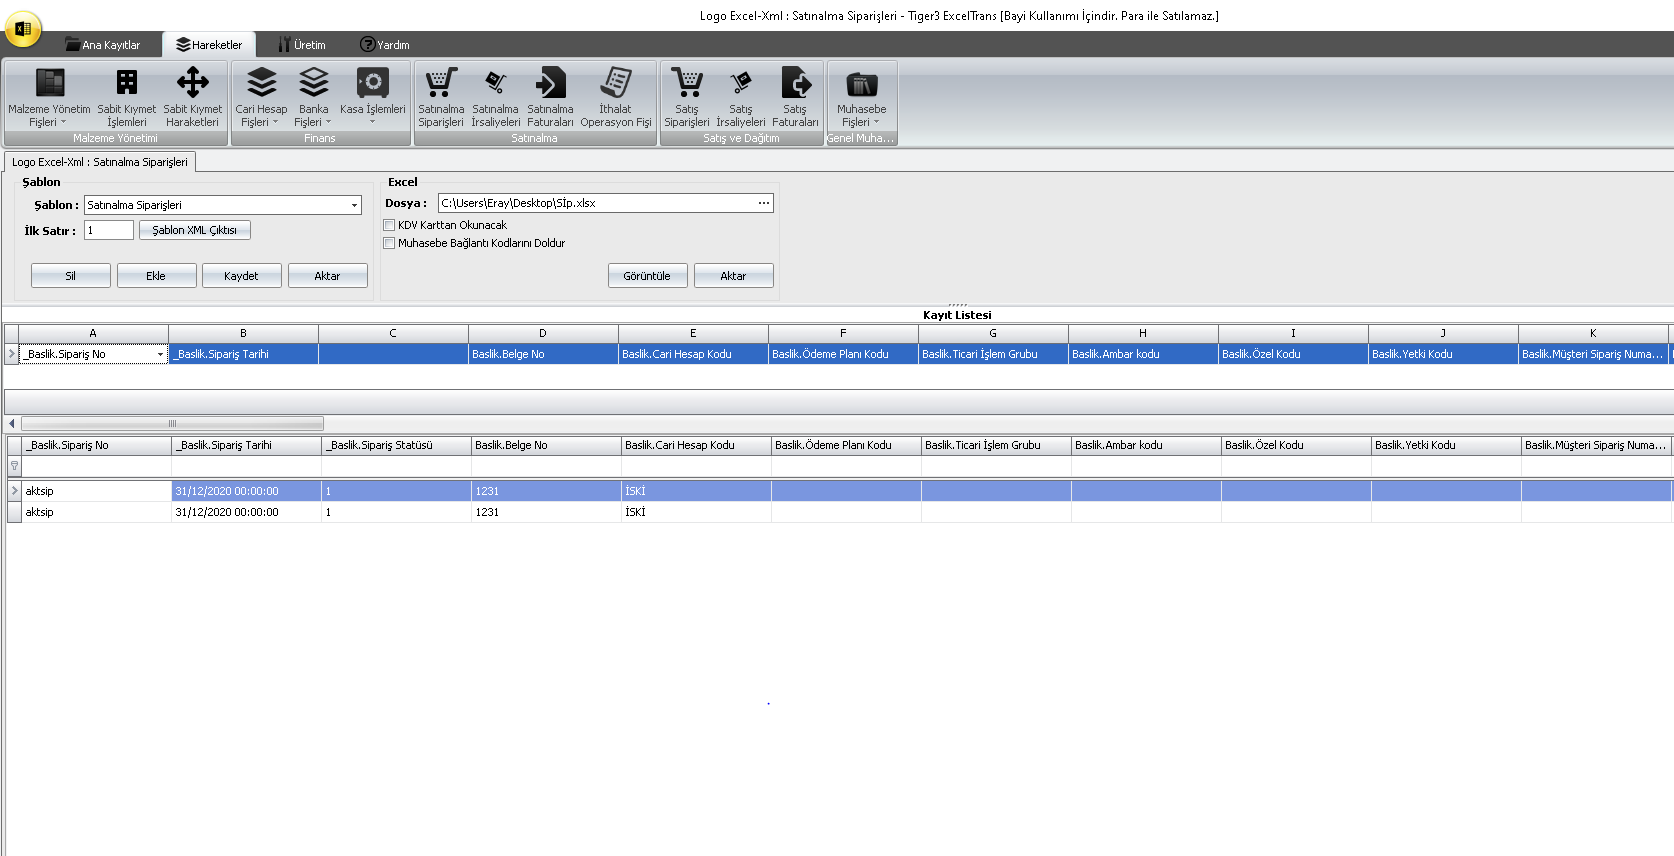This screenshot has width=1674, height=856.
Task: Expand the first aktsip row indicator arrow
Action: point(14,491)
